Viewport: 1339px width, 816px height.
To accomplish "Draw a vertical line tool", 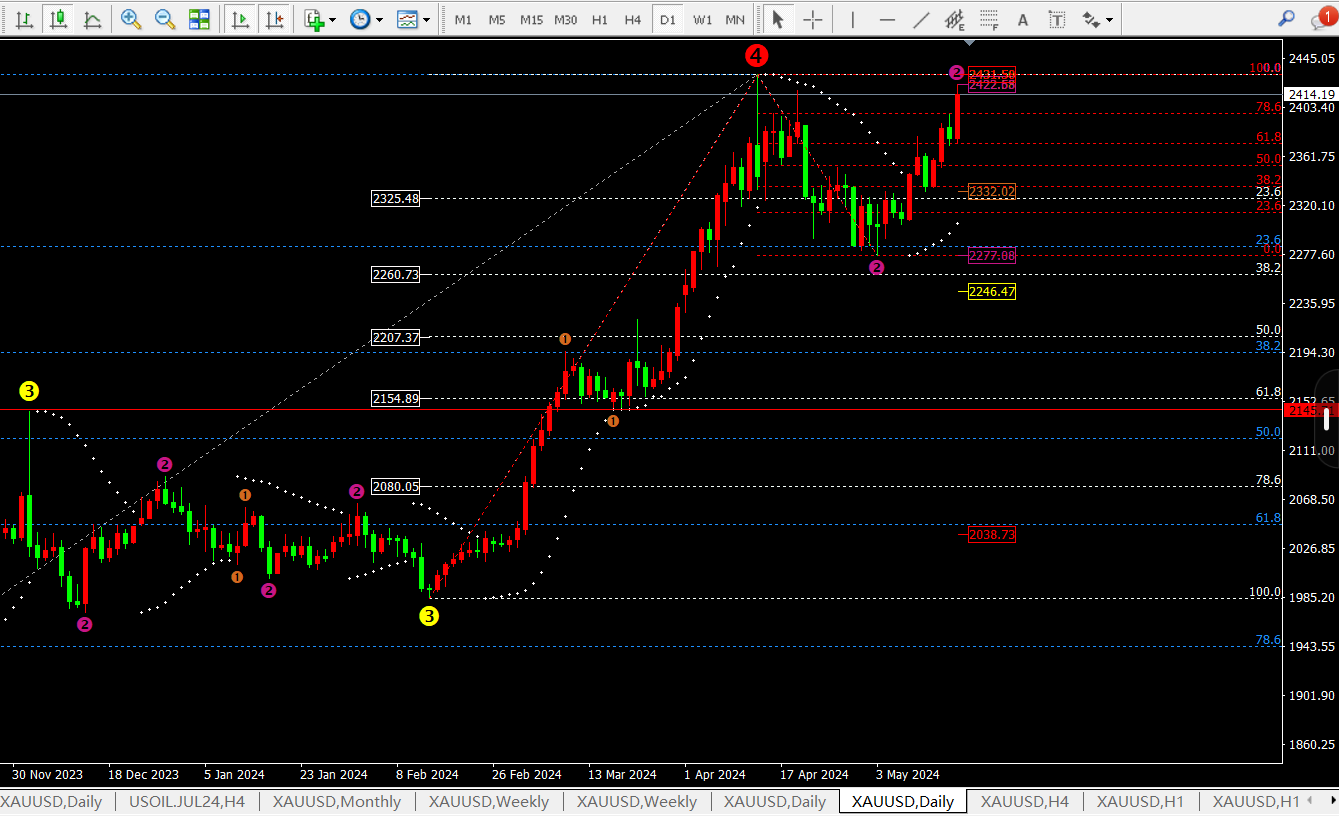I will tap(852, 19).
